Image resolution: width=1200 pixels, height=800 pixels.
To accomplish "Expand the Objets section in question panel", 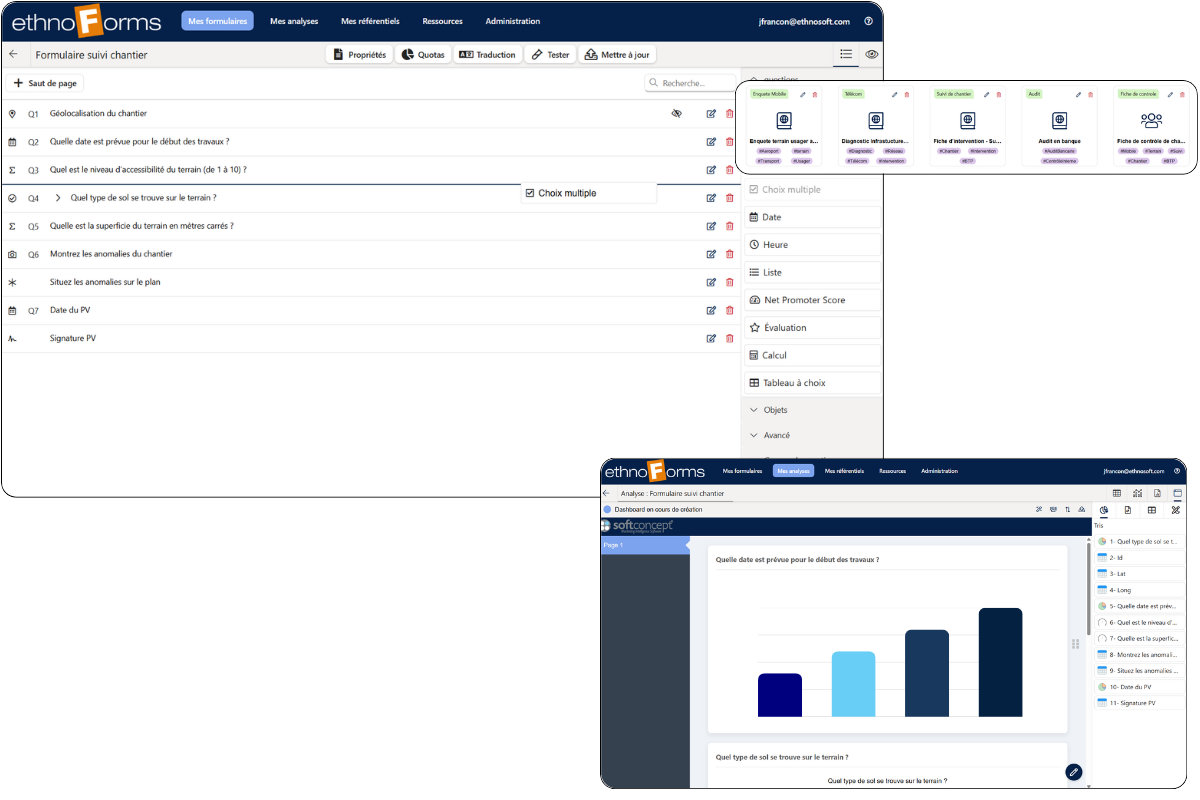I will (x=754, y=410).
